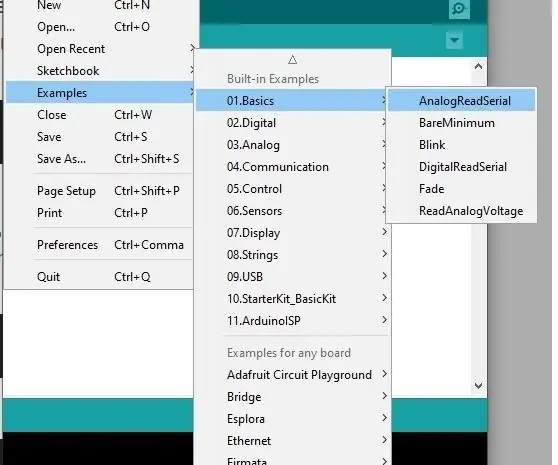
Task: Open the Blink example sketch
Action: (462, 145)
